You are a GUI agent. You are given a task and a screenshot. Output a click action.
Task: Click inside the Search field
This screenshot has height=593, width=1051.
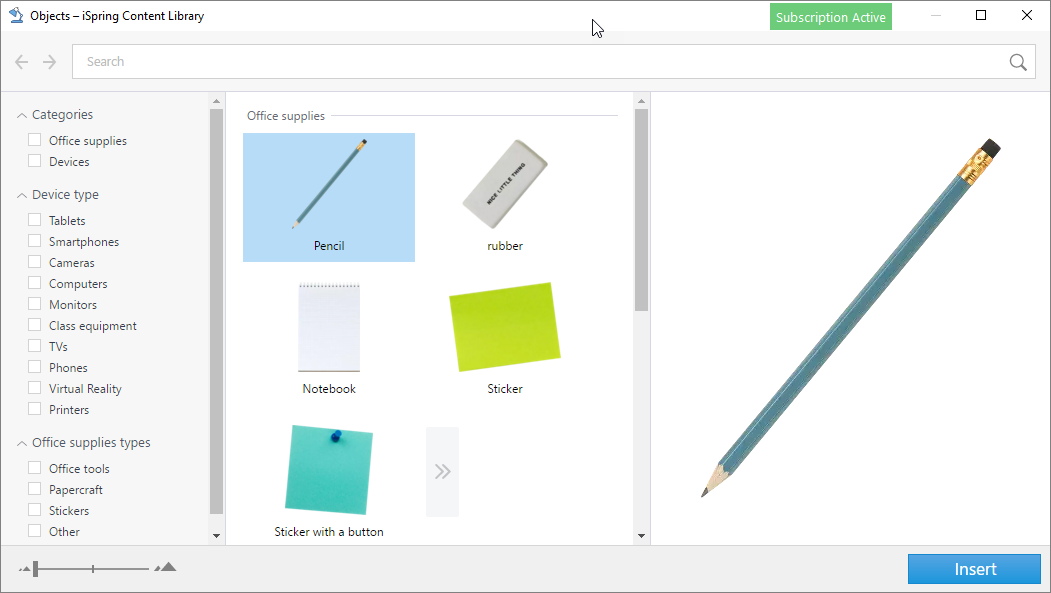(x=400, y=61)
